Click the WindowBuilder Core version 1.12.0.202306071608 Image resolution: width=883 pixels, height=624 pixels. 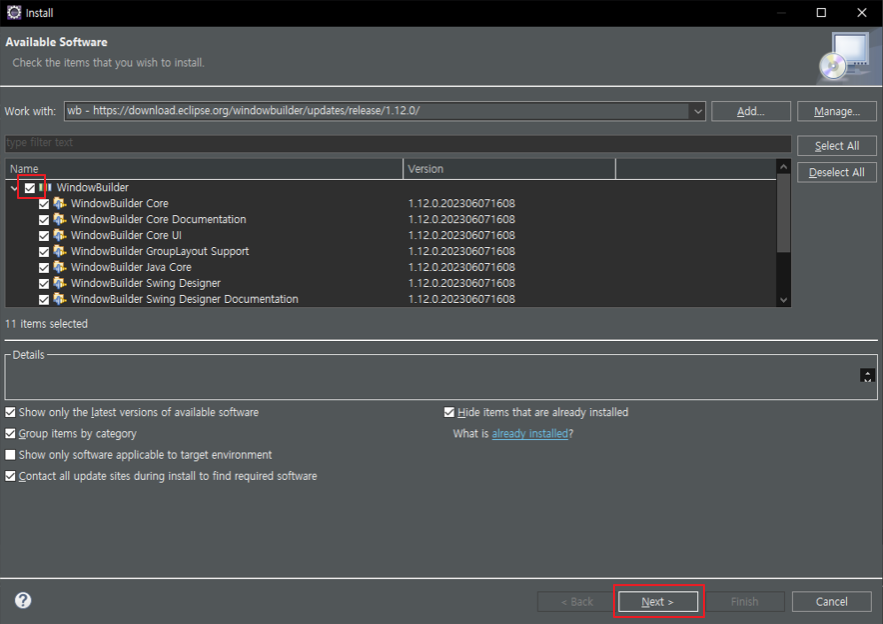pos(462,203)
